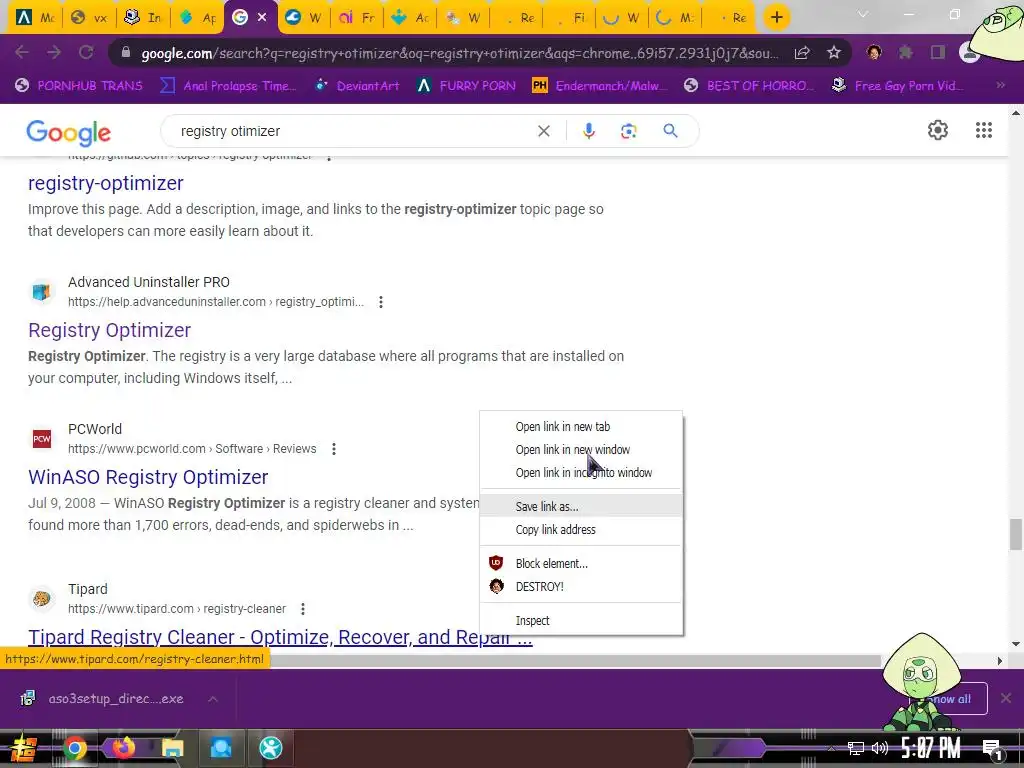Image resolution: width=1024 pixels, height=768 pixels.
Task: Click into the Google search field
Action: pyautogui.click(x=353, y=131)
